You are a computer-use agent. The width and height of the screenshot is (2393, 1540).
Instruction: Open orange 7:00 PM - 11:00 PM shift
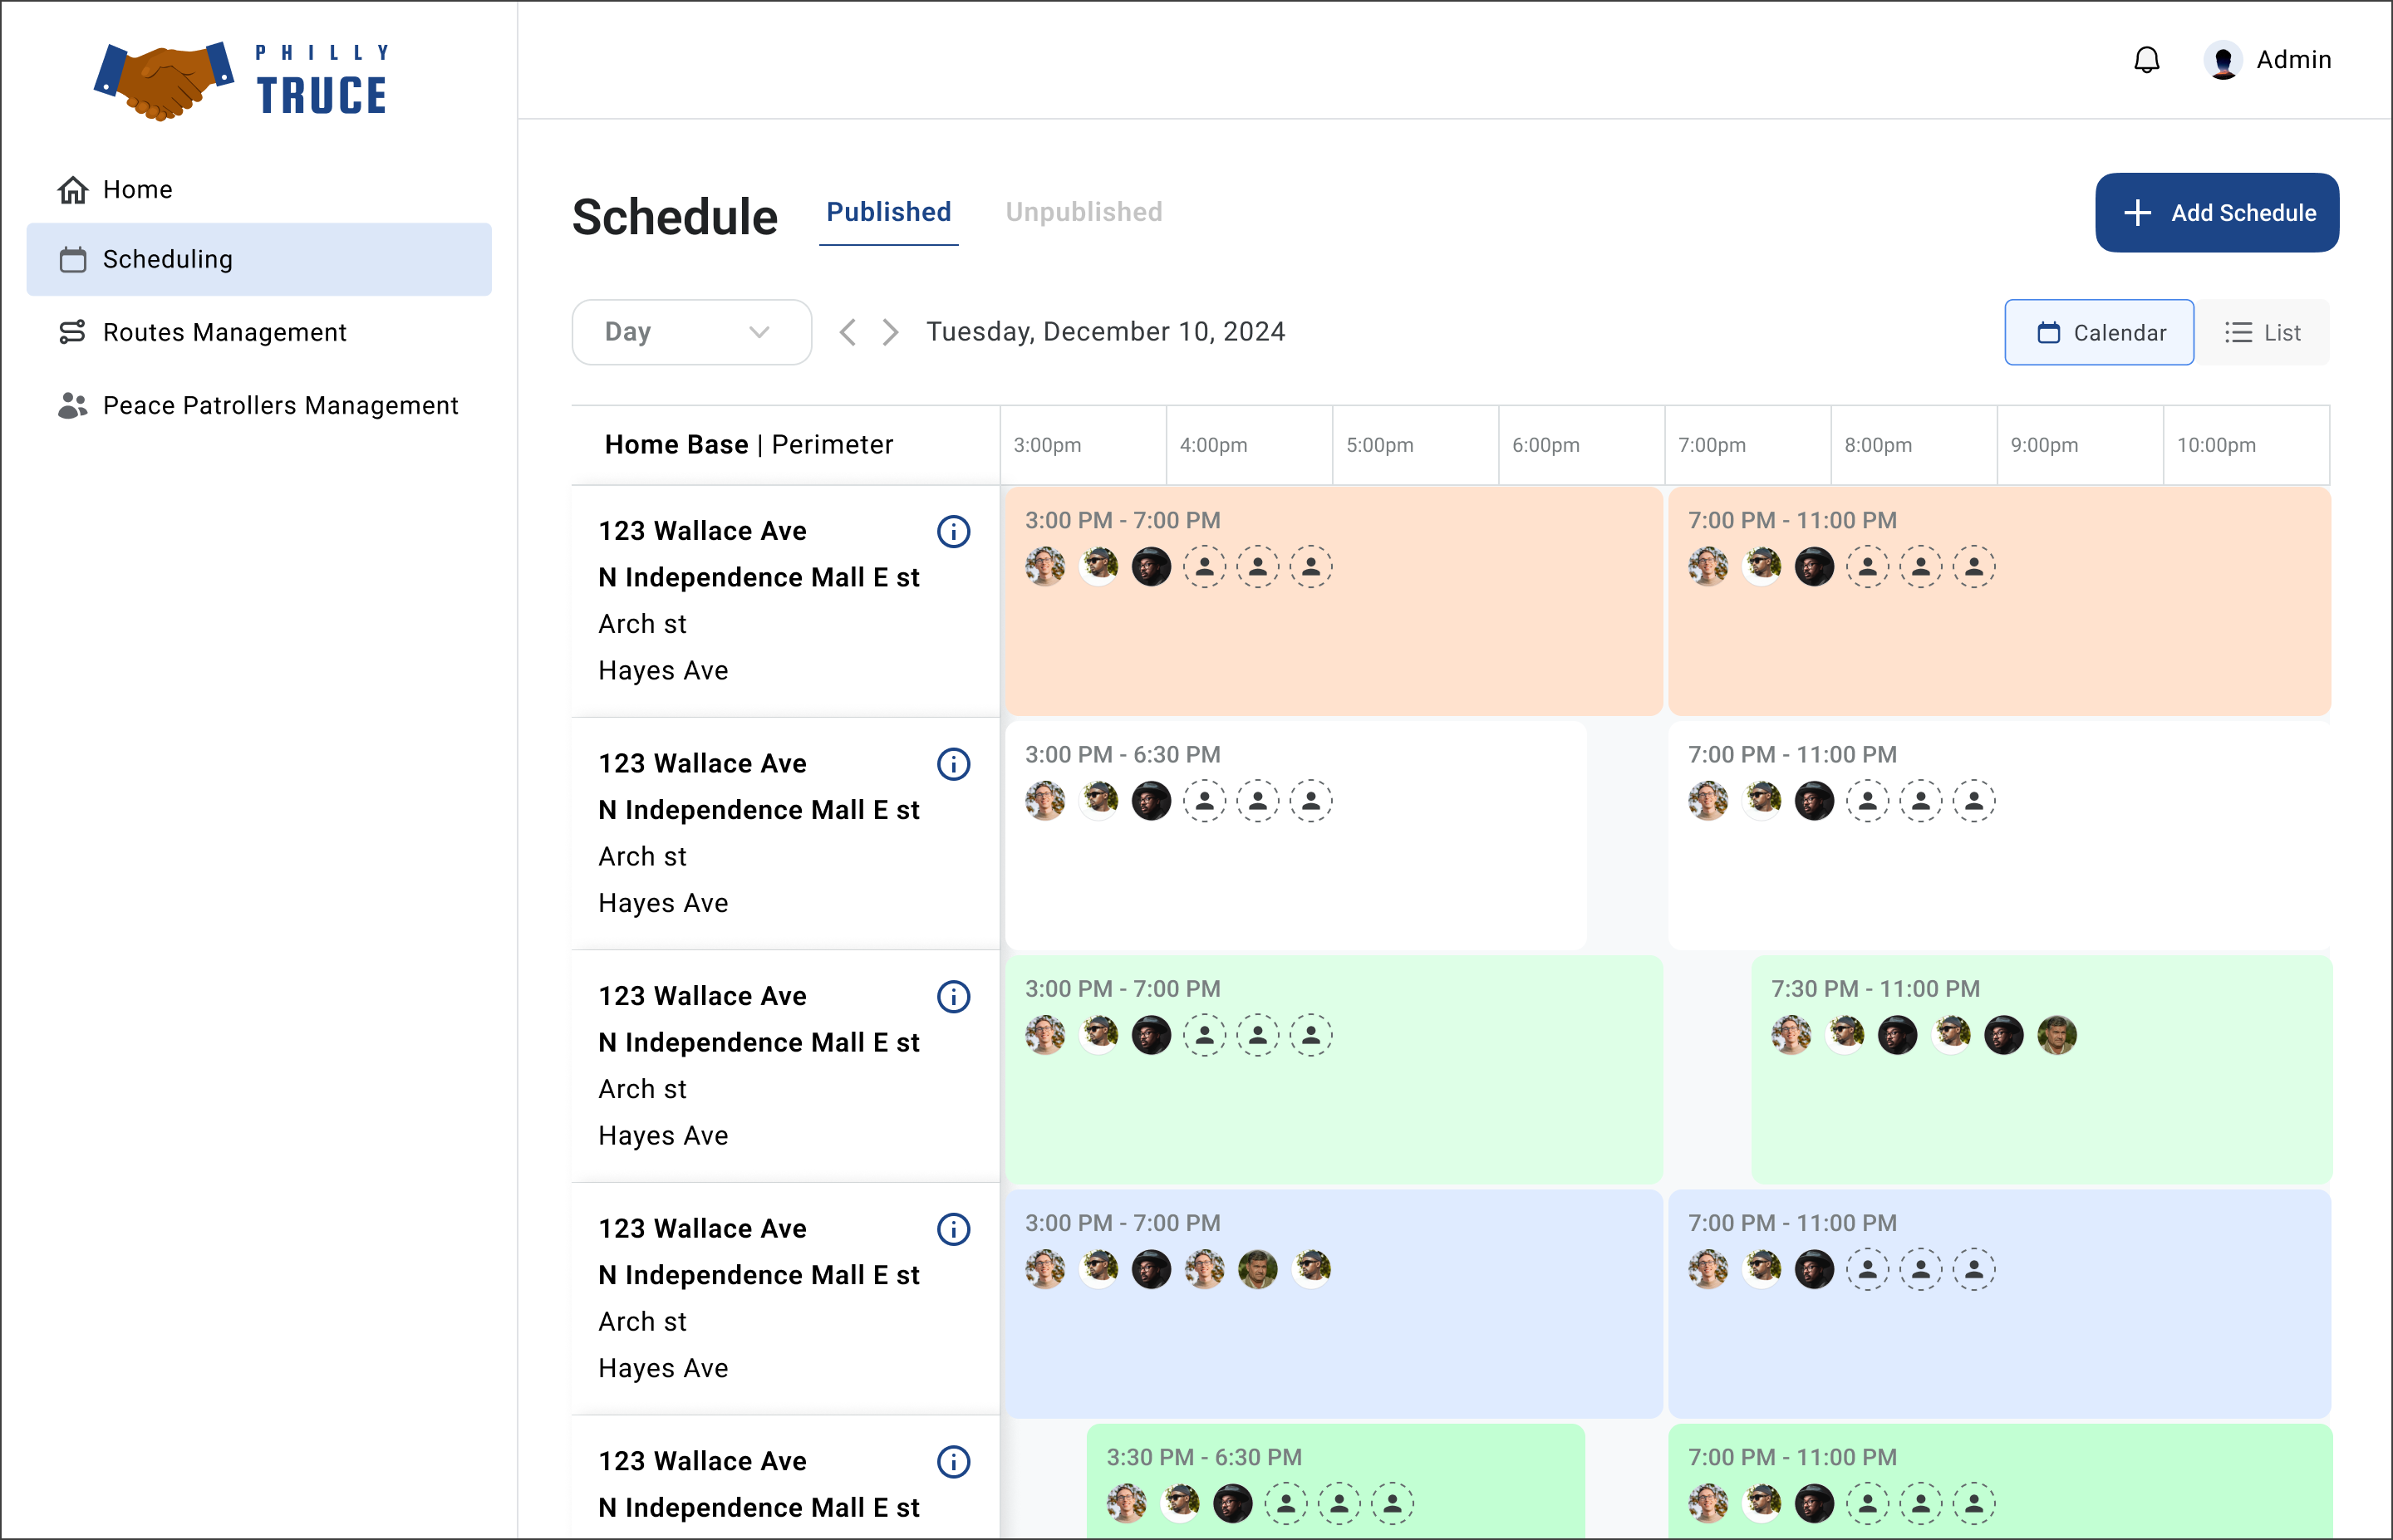(x=1999, y=600)
